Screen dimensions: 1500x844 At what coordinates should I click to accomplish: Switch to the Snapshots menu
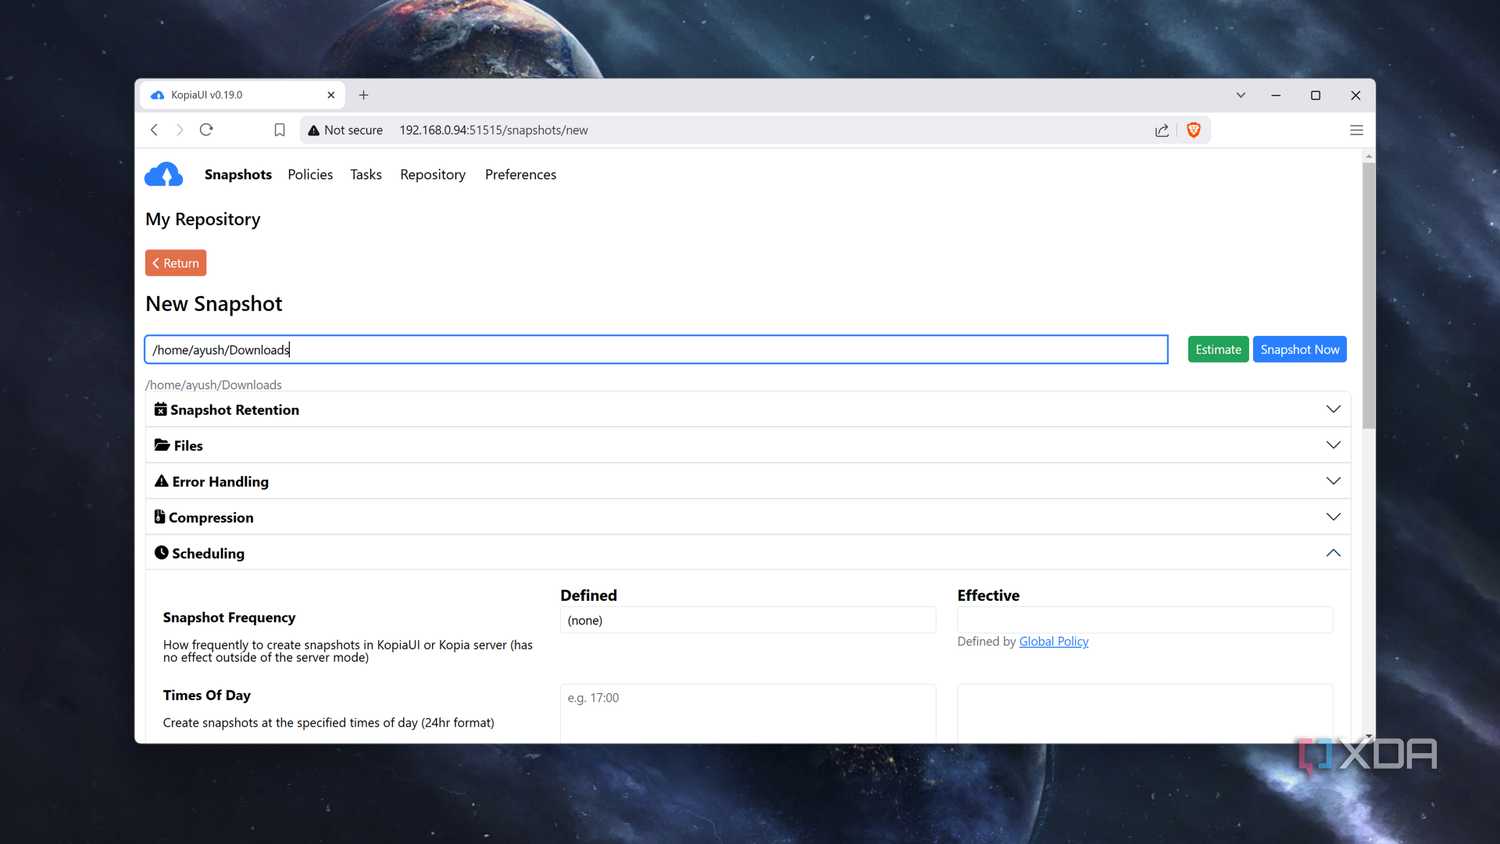click(238, 174)
